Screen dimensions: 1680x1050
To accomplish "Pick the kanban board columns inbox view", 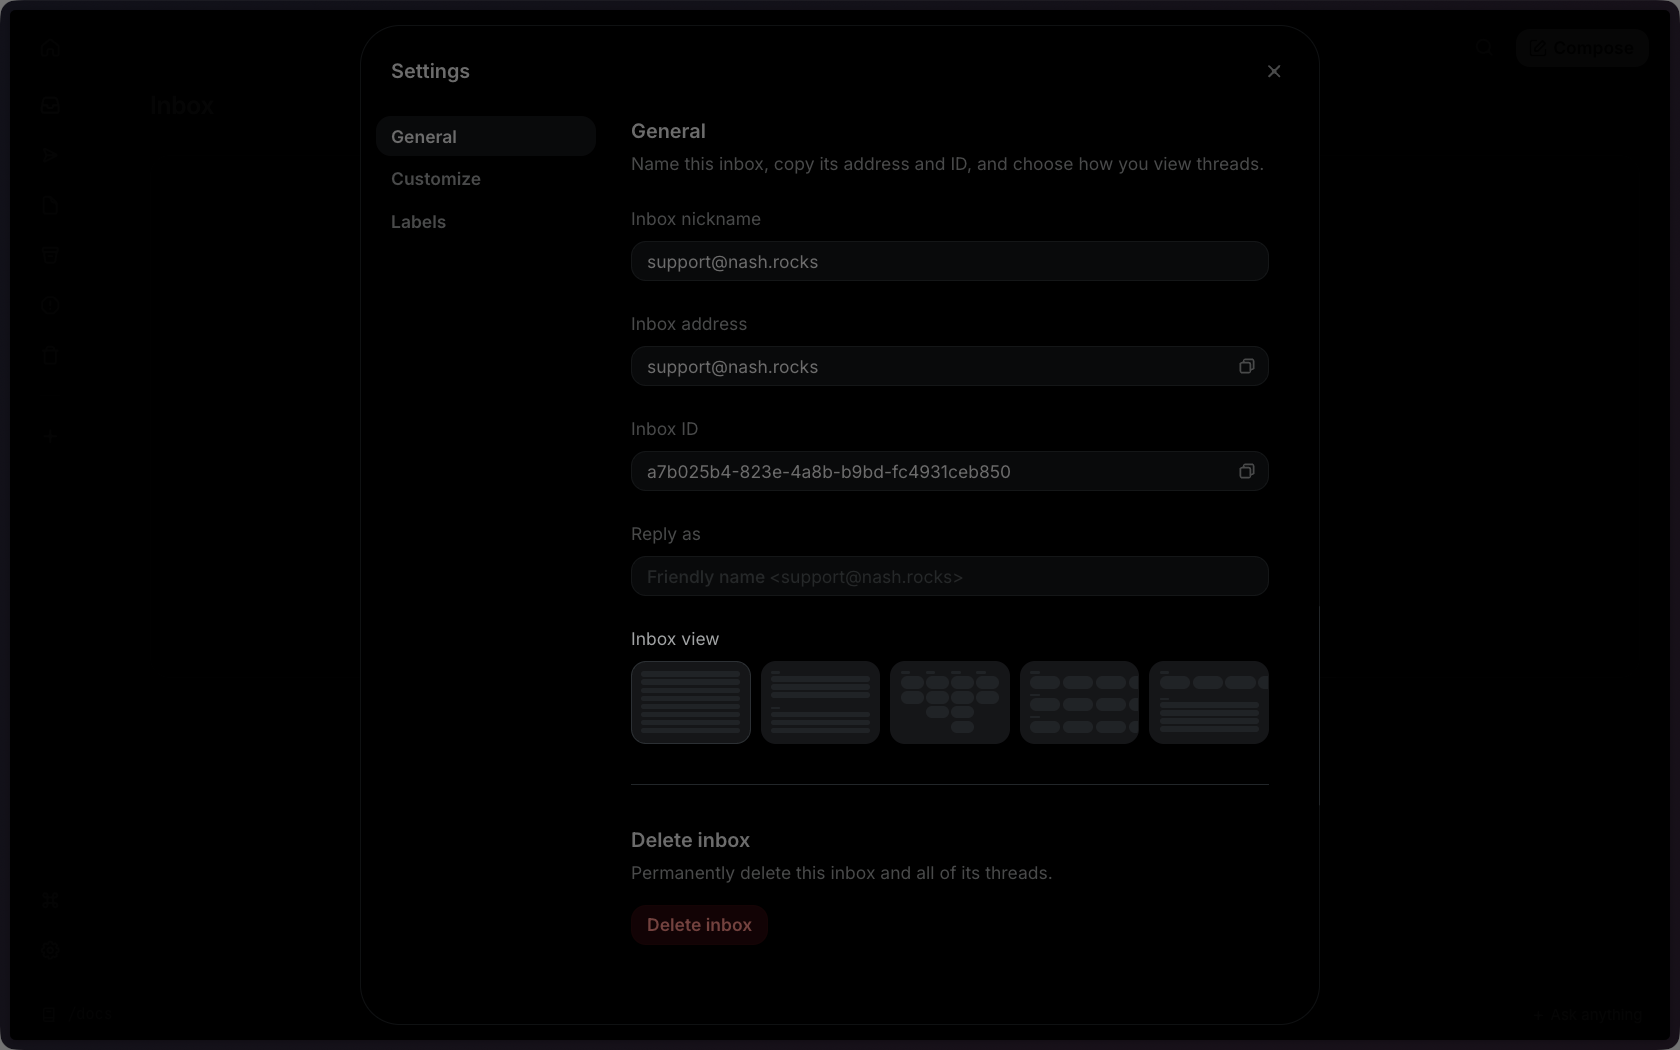I will pos(950,702).
